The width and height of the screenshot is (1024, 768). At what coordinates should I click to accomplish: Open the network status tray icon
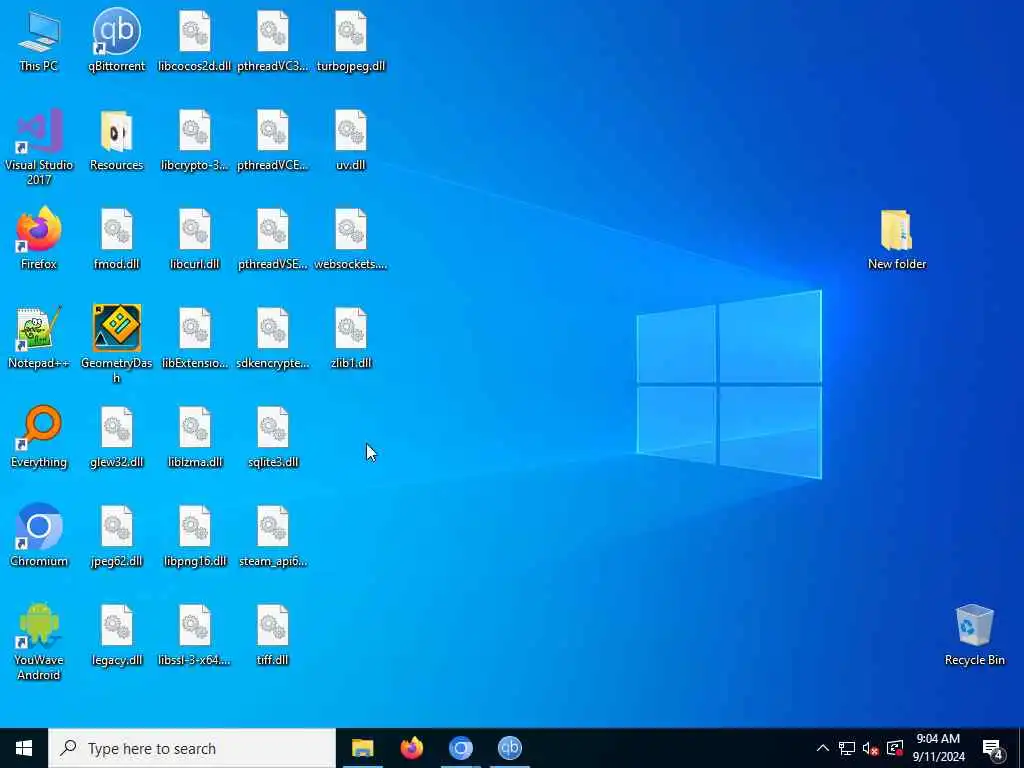pyautogui.click(x=847, y=748)
